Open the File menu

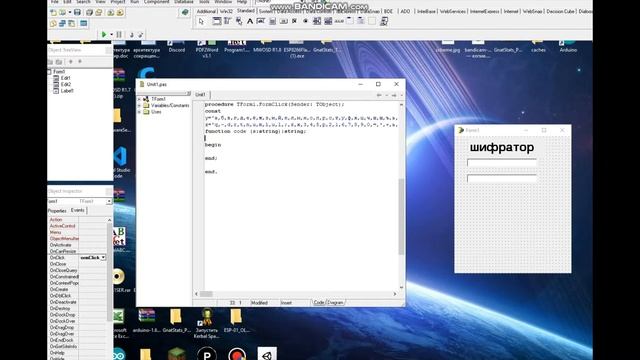click(54, 2)
